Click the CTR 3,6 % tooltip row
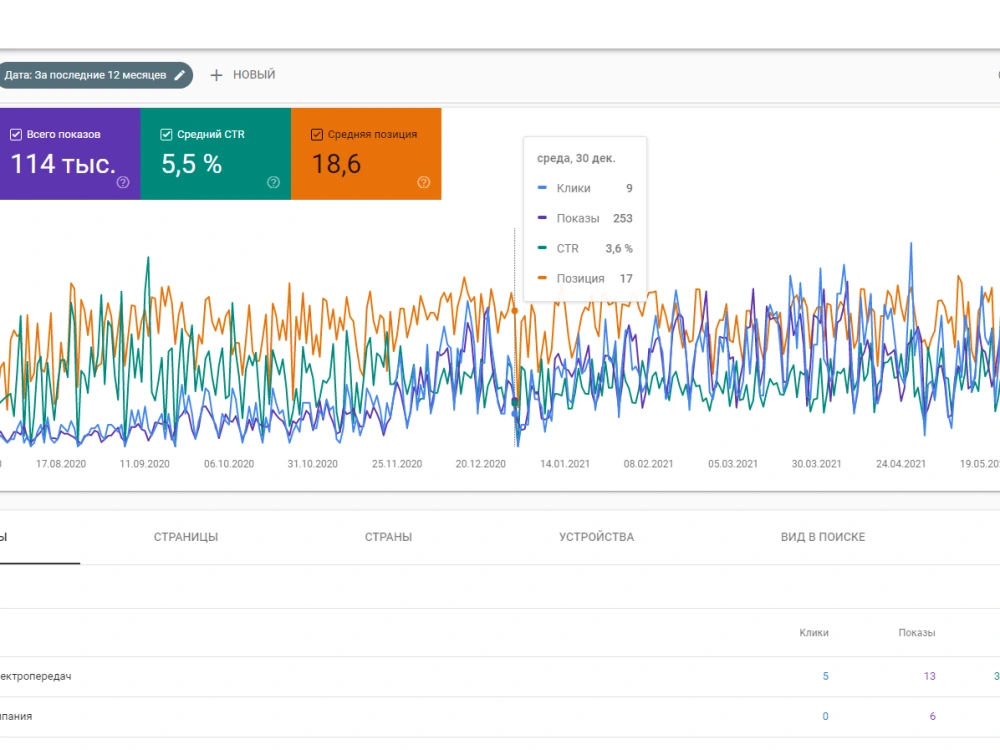The height and width of the screenshot is (750, 1000). coord(585,248)
